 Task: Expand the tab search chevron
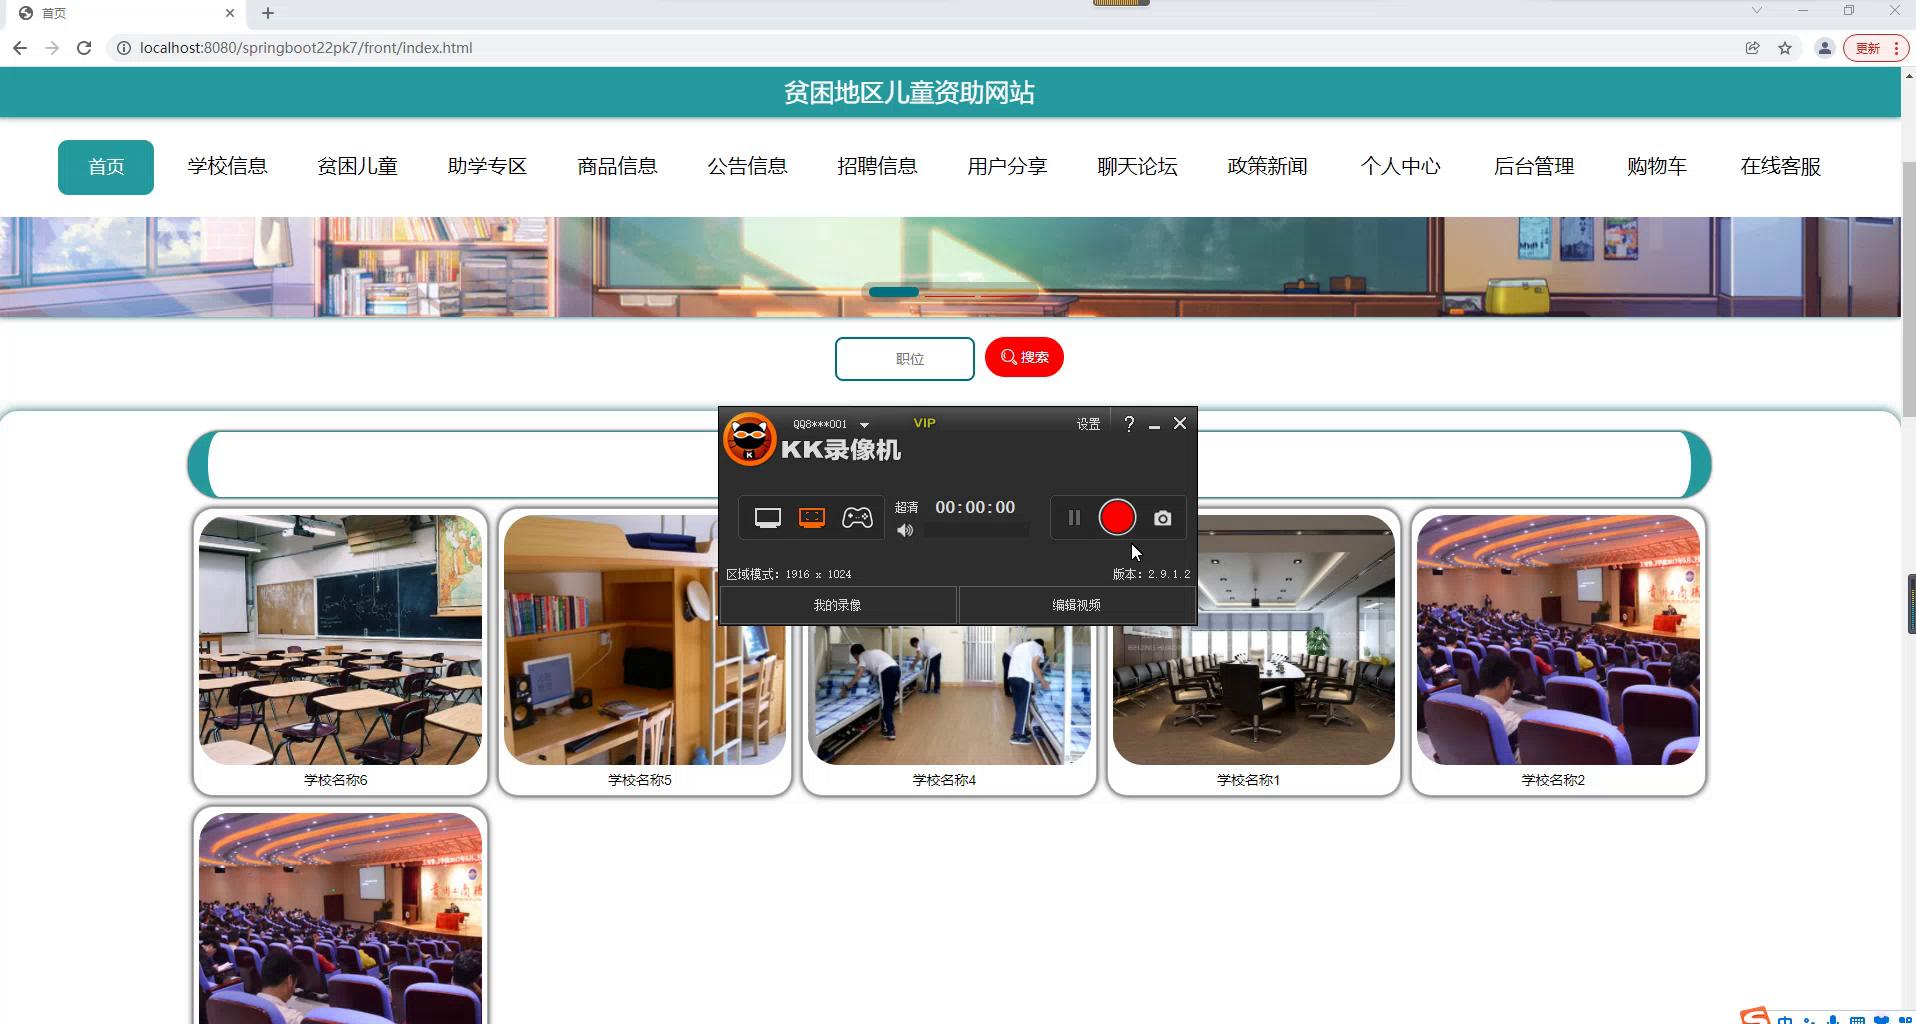1756,11
